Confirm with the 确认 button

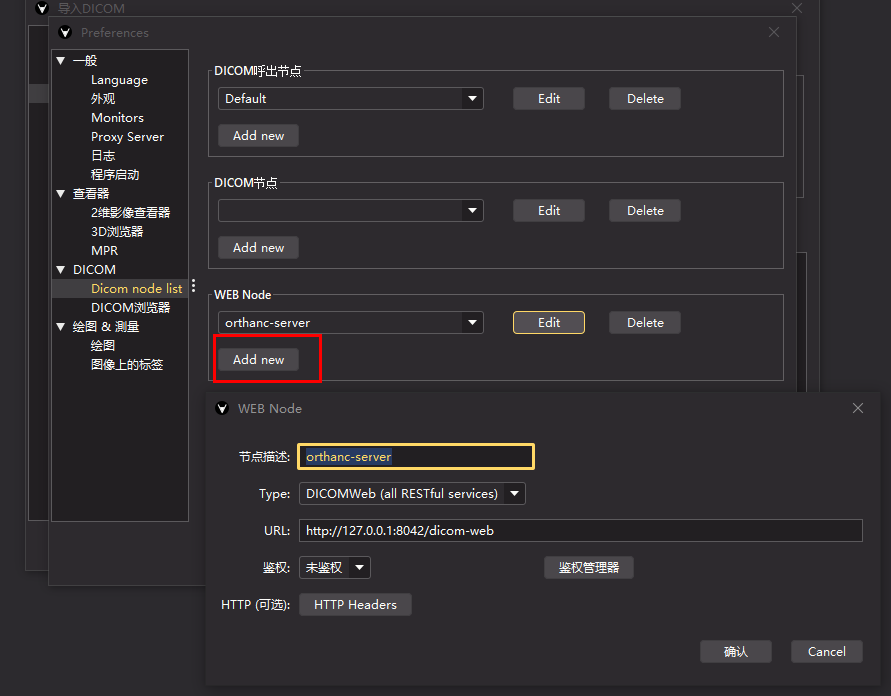point(736,651)
